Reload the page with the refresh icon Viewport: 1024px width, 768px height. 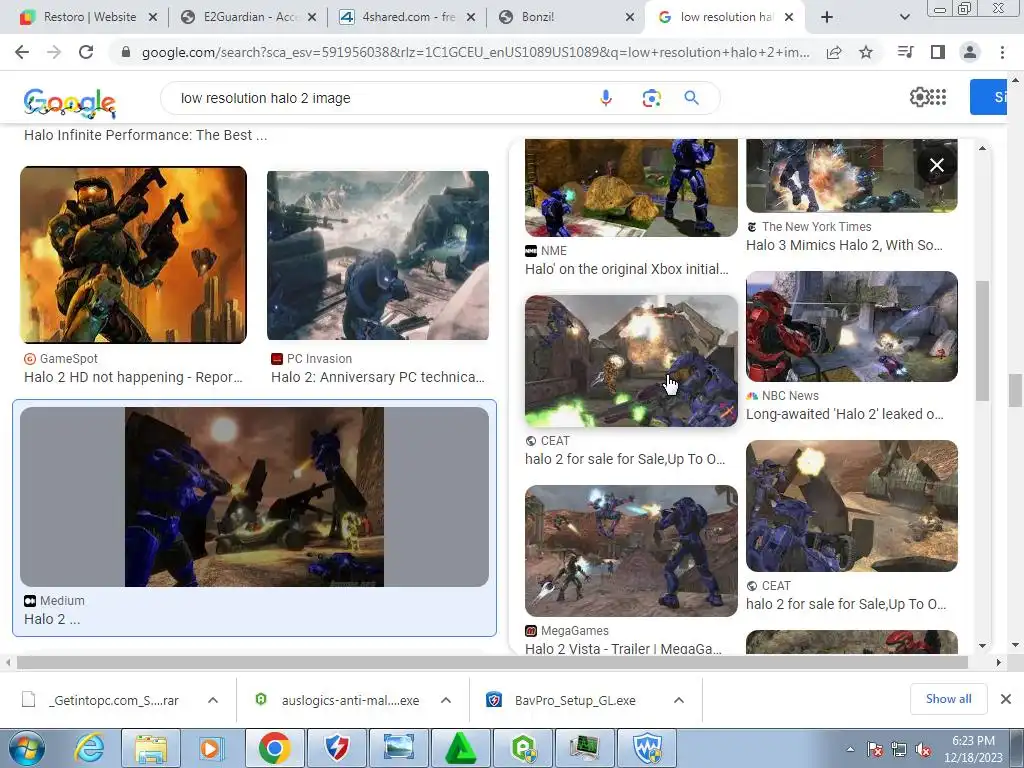coord(86,52)
